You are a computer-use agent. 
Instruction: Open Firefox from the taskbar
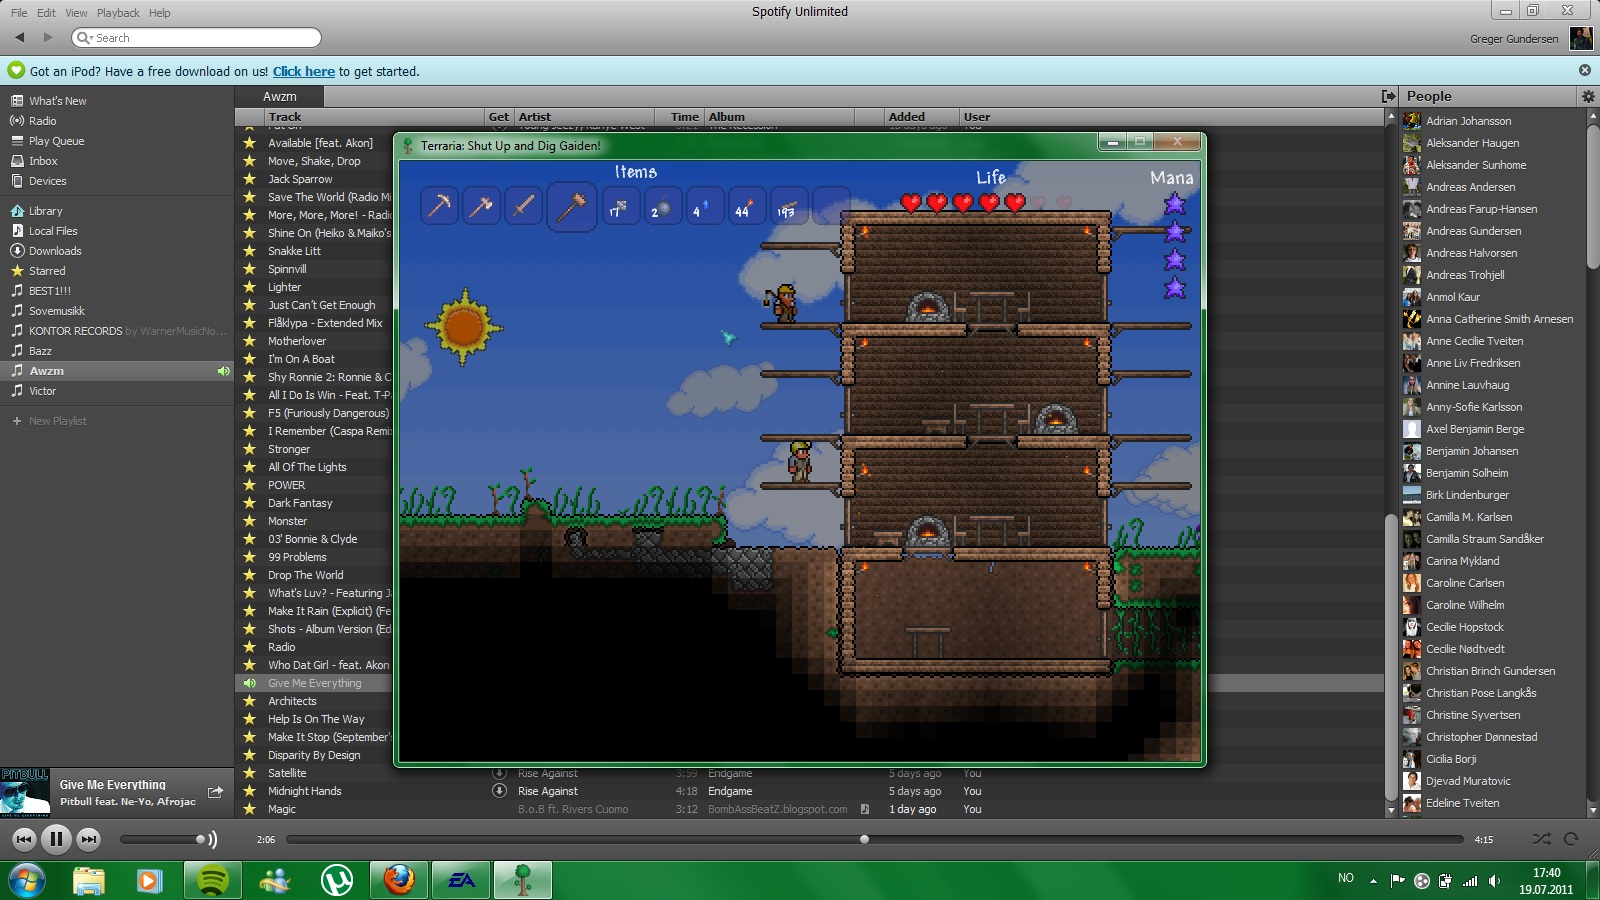pos(398,880)
